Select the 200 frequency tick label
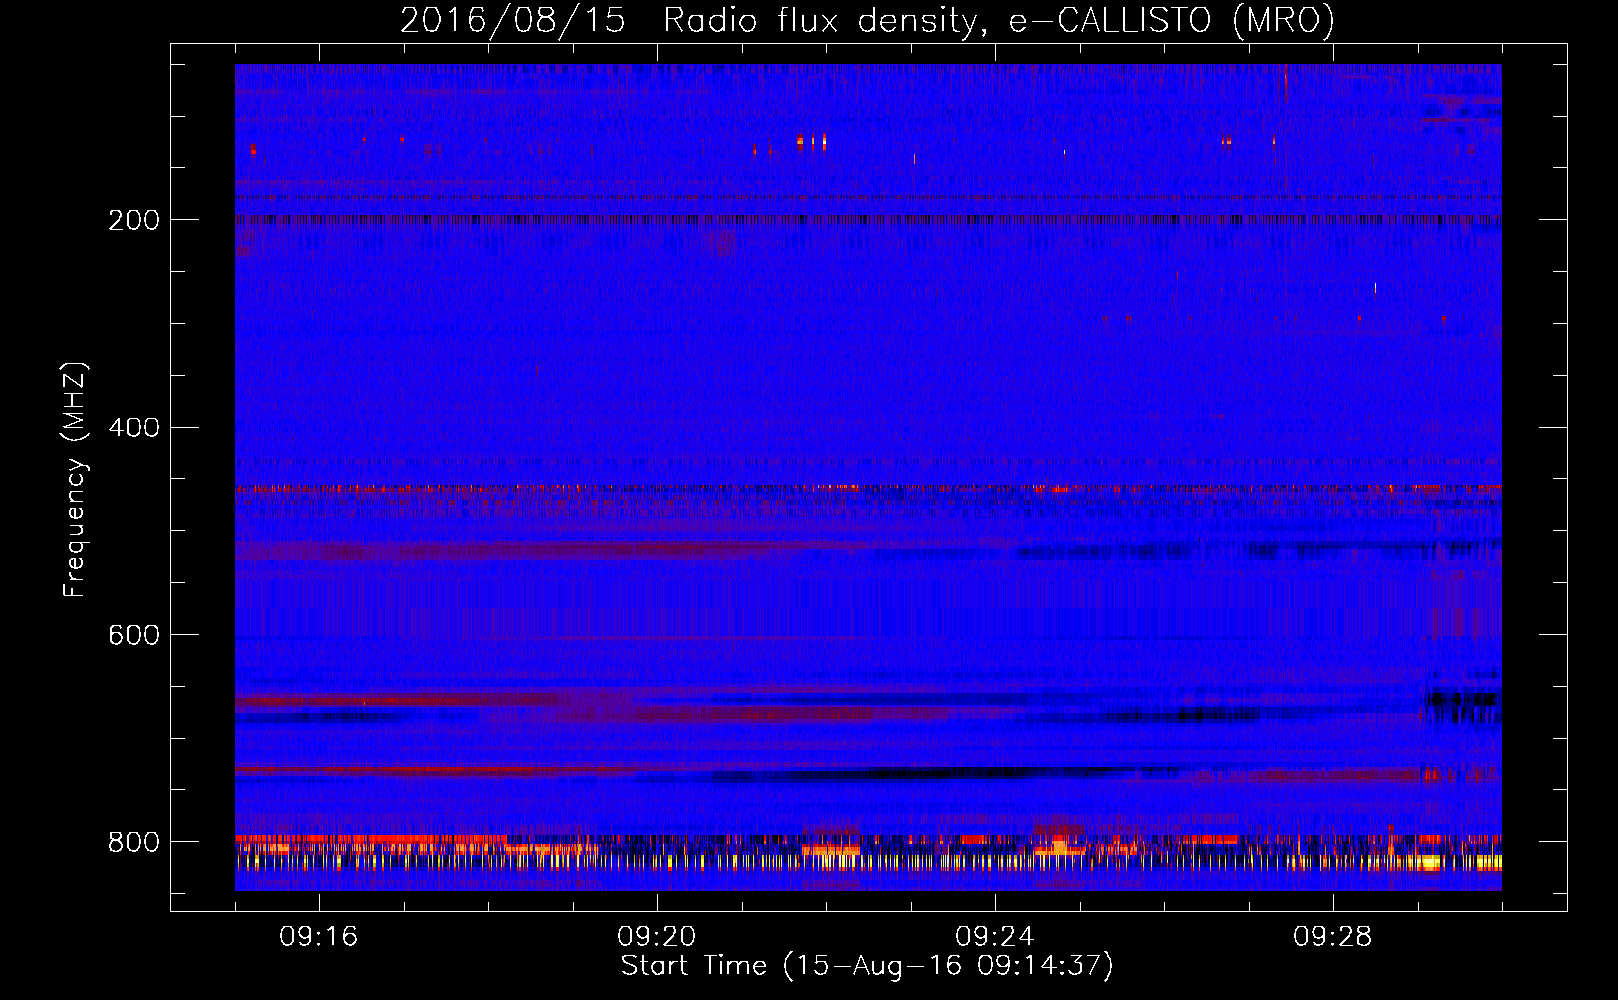The width and height of the screenshot is (1618, 1000). 134,220
